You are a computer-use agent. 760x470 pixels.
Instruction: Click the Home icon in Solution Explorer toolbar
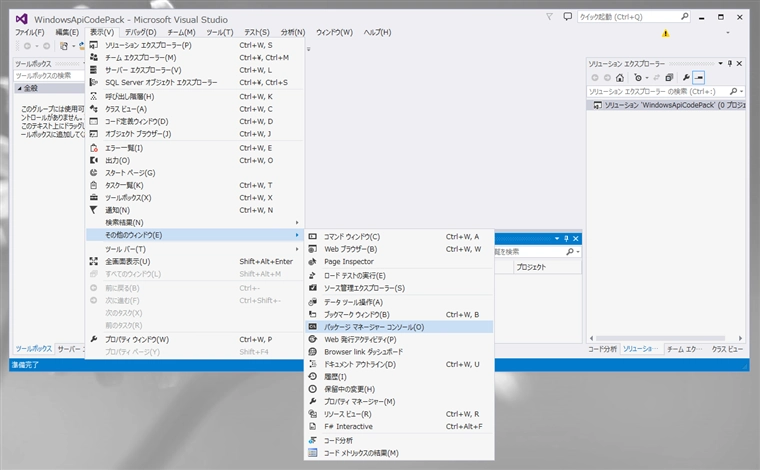click(x=619, y=78)
